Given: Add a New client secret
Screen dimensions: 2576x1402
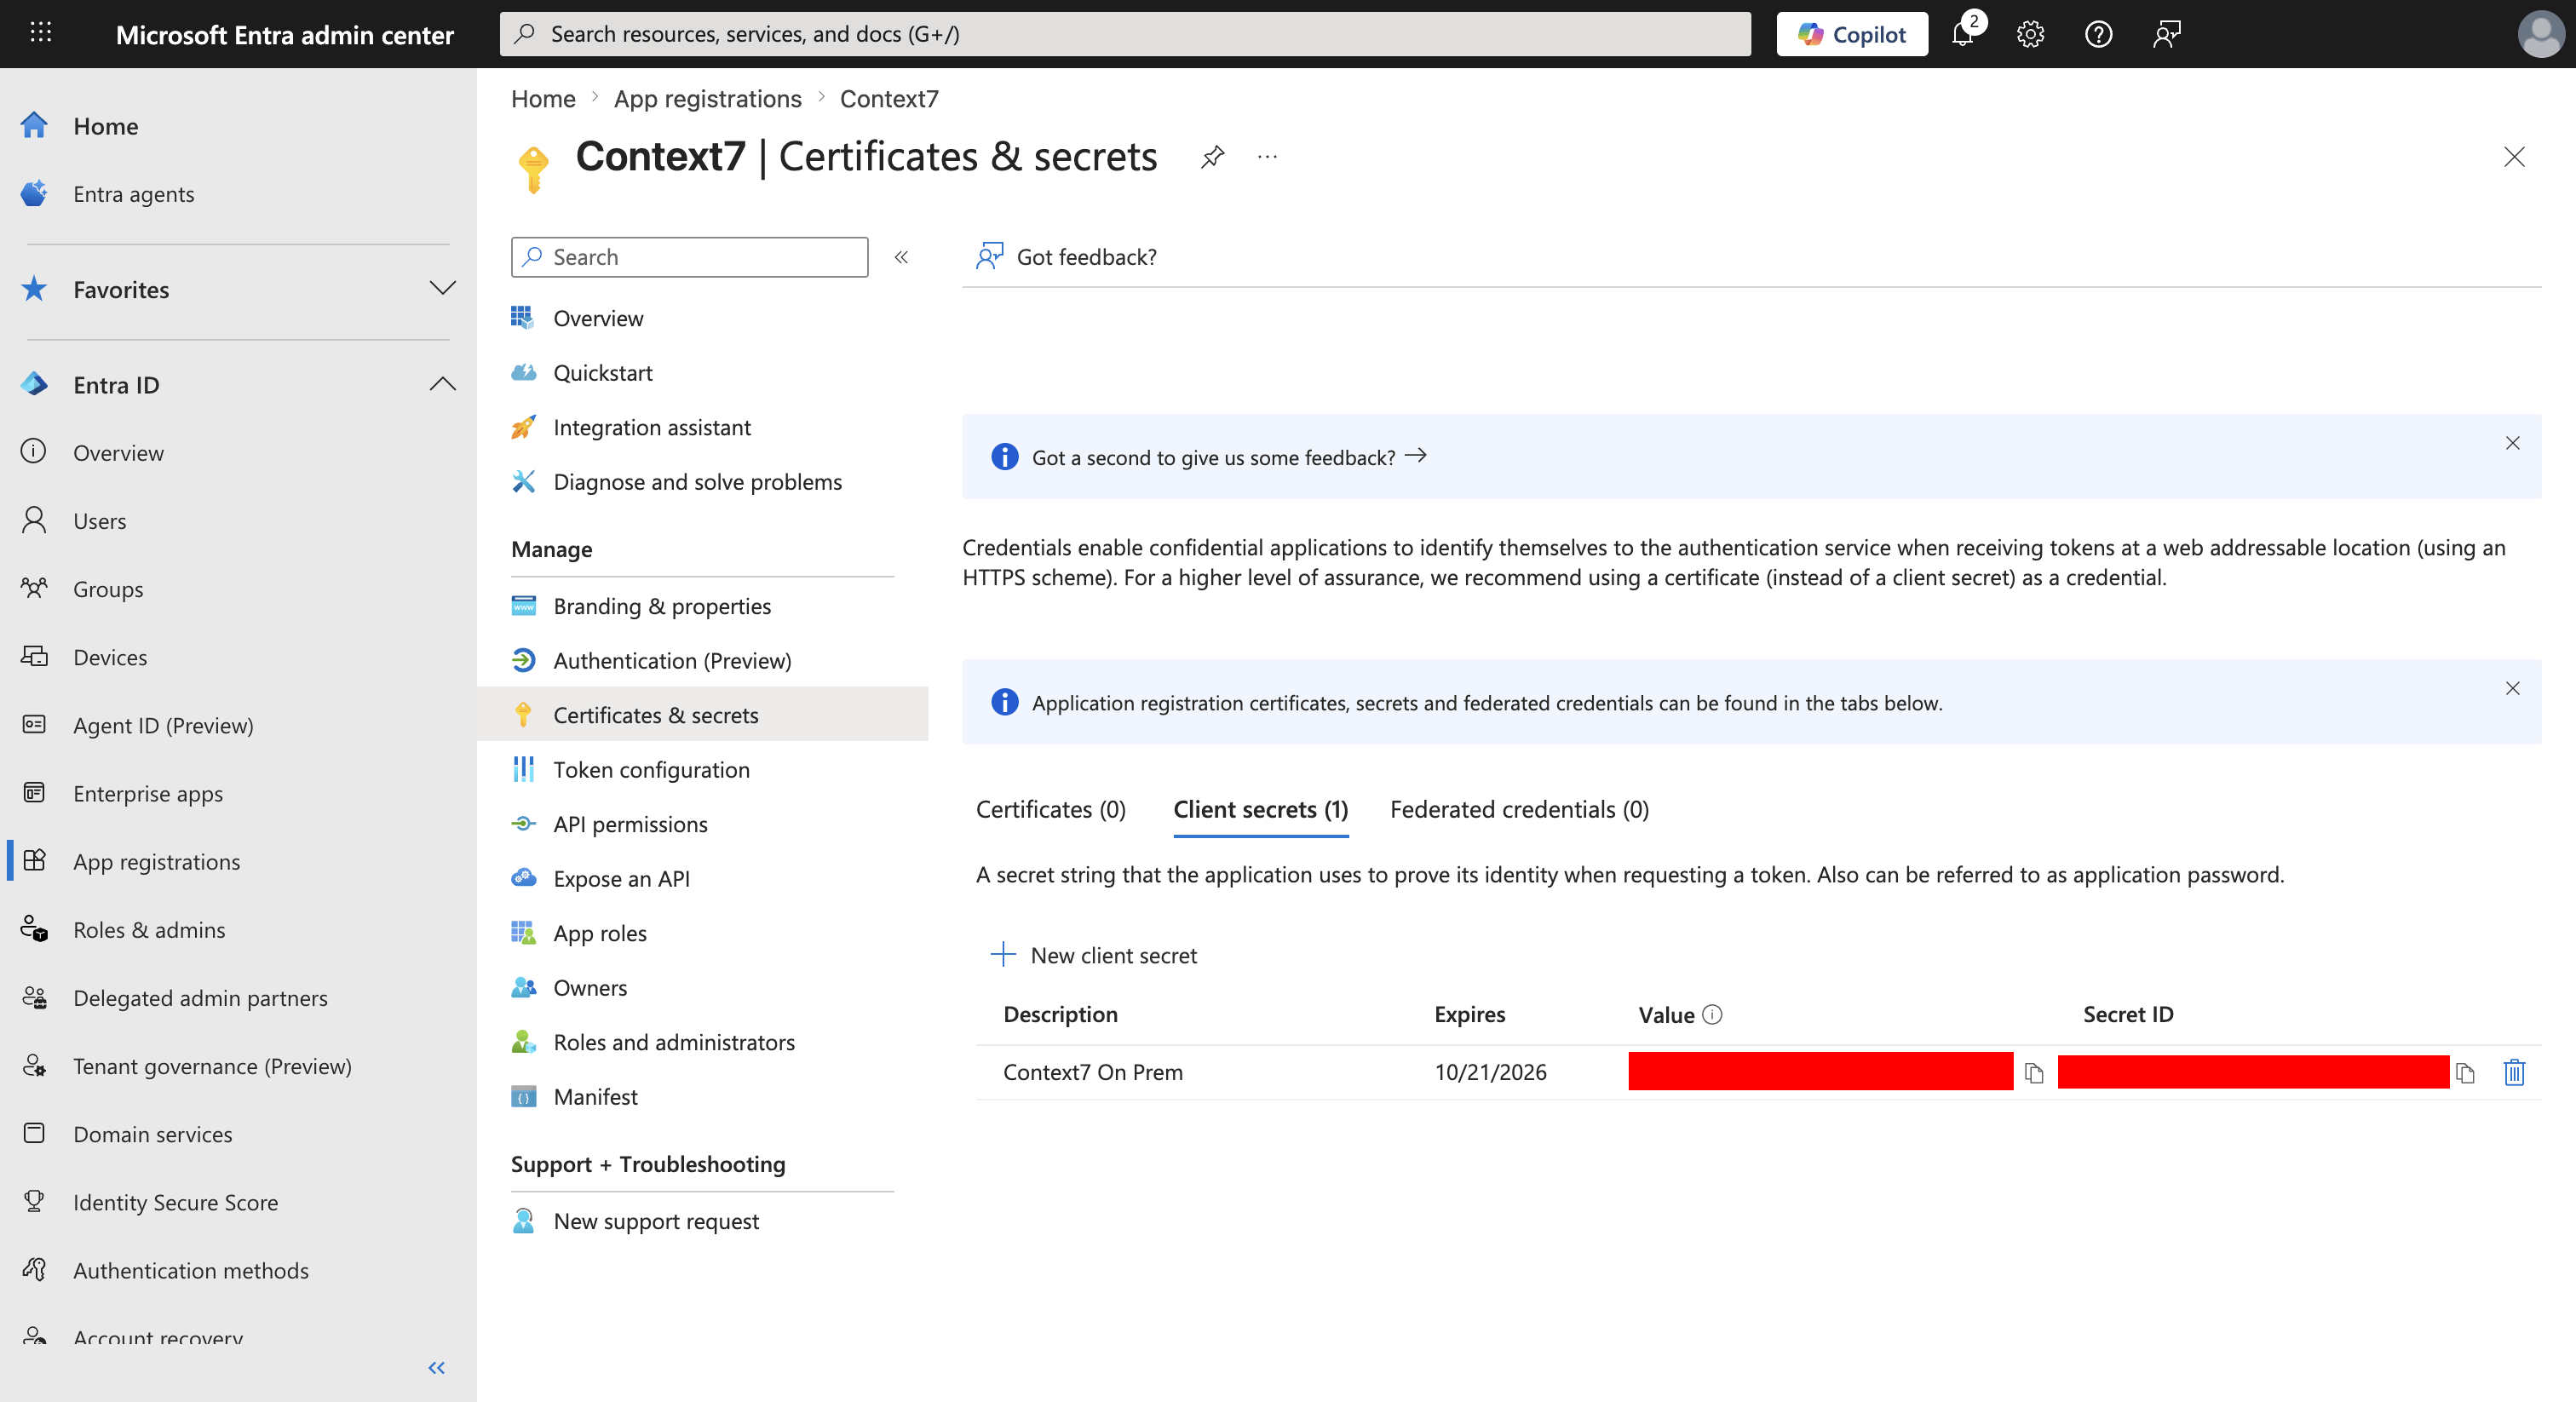Looking at the screenshot, I should (x=1093, y=955).
